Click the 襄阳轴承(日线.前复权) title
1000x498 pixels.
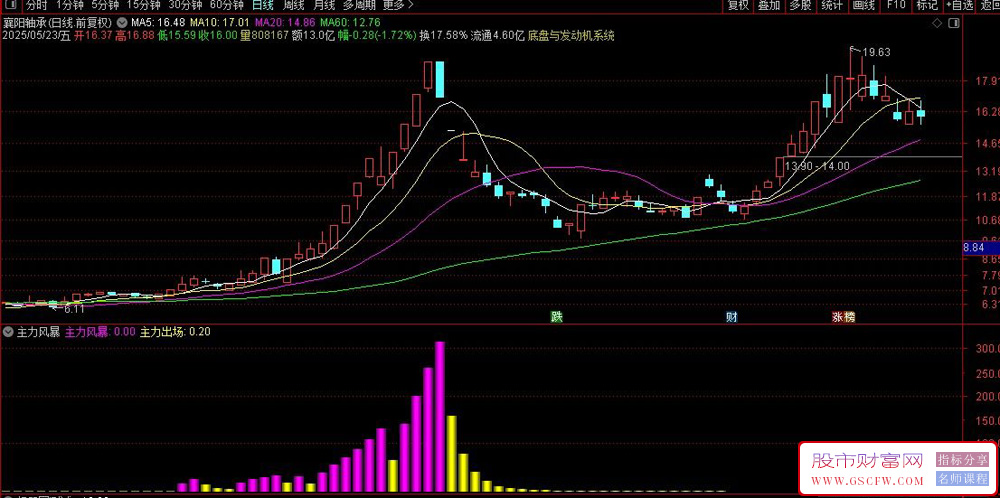pyautogui.click(x=59, y=22)
